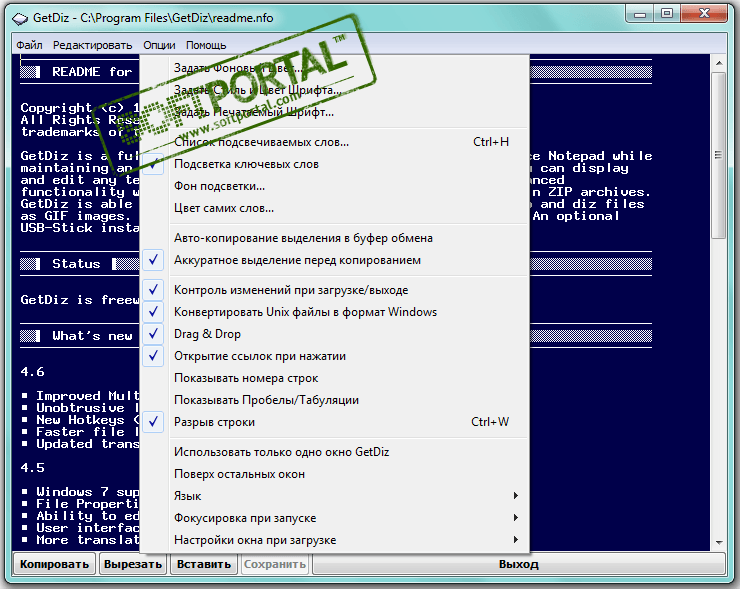740x589 pixels.
Task: Close the GetDiz window
Action: coord(704,14)
